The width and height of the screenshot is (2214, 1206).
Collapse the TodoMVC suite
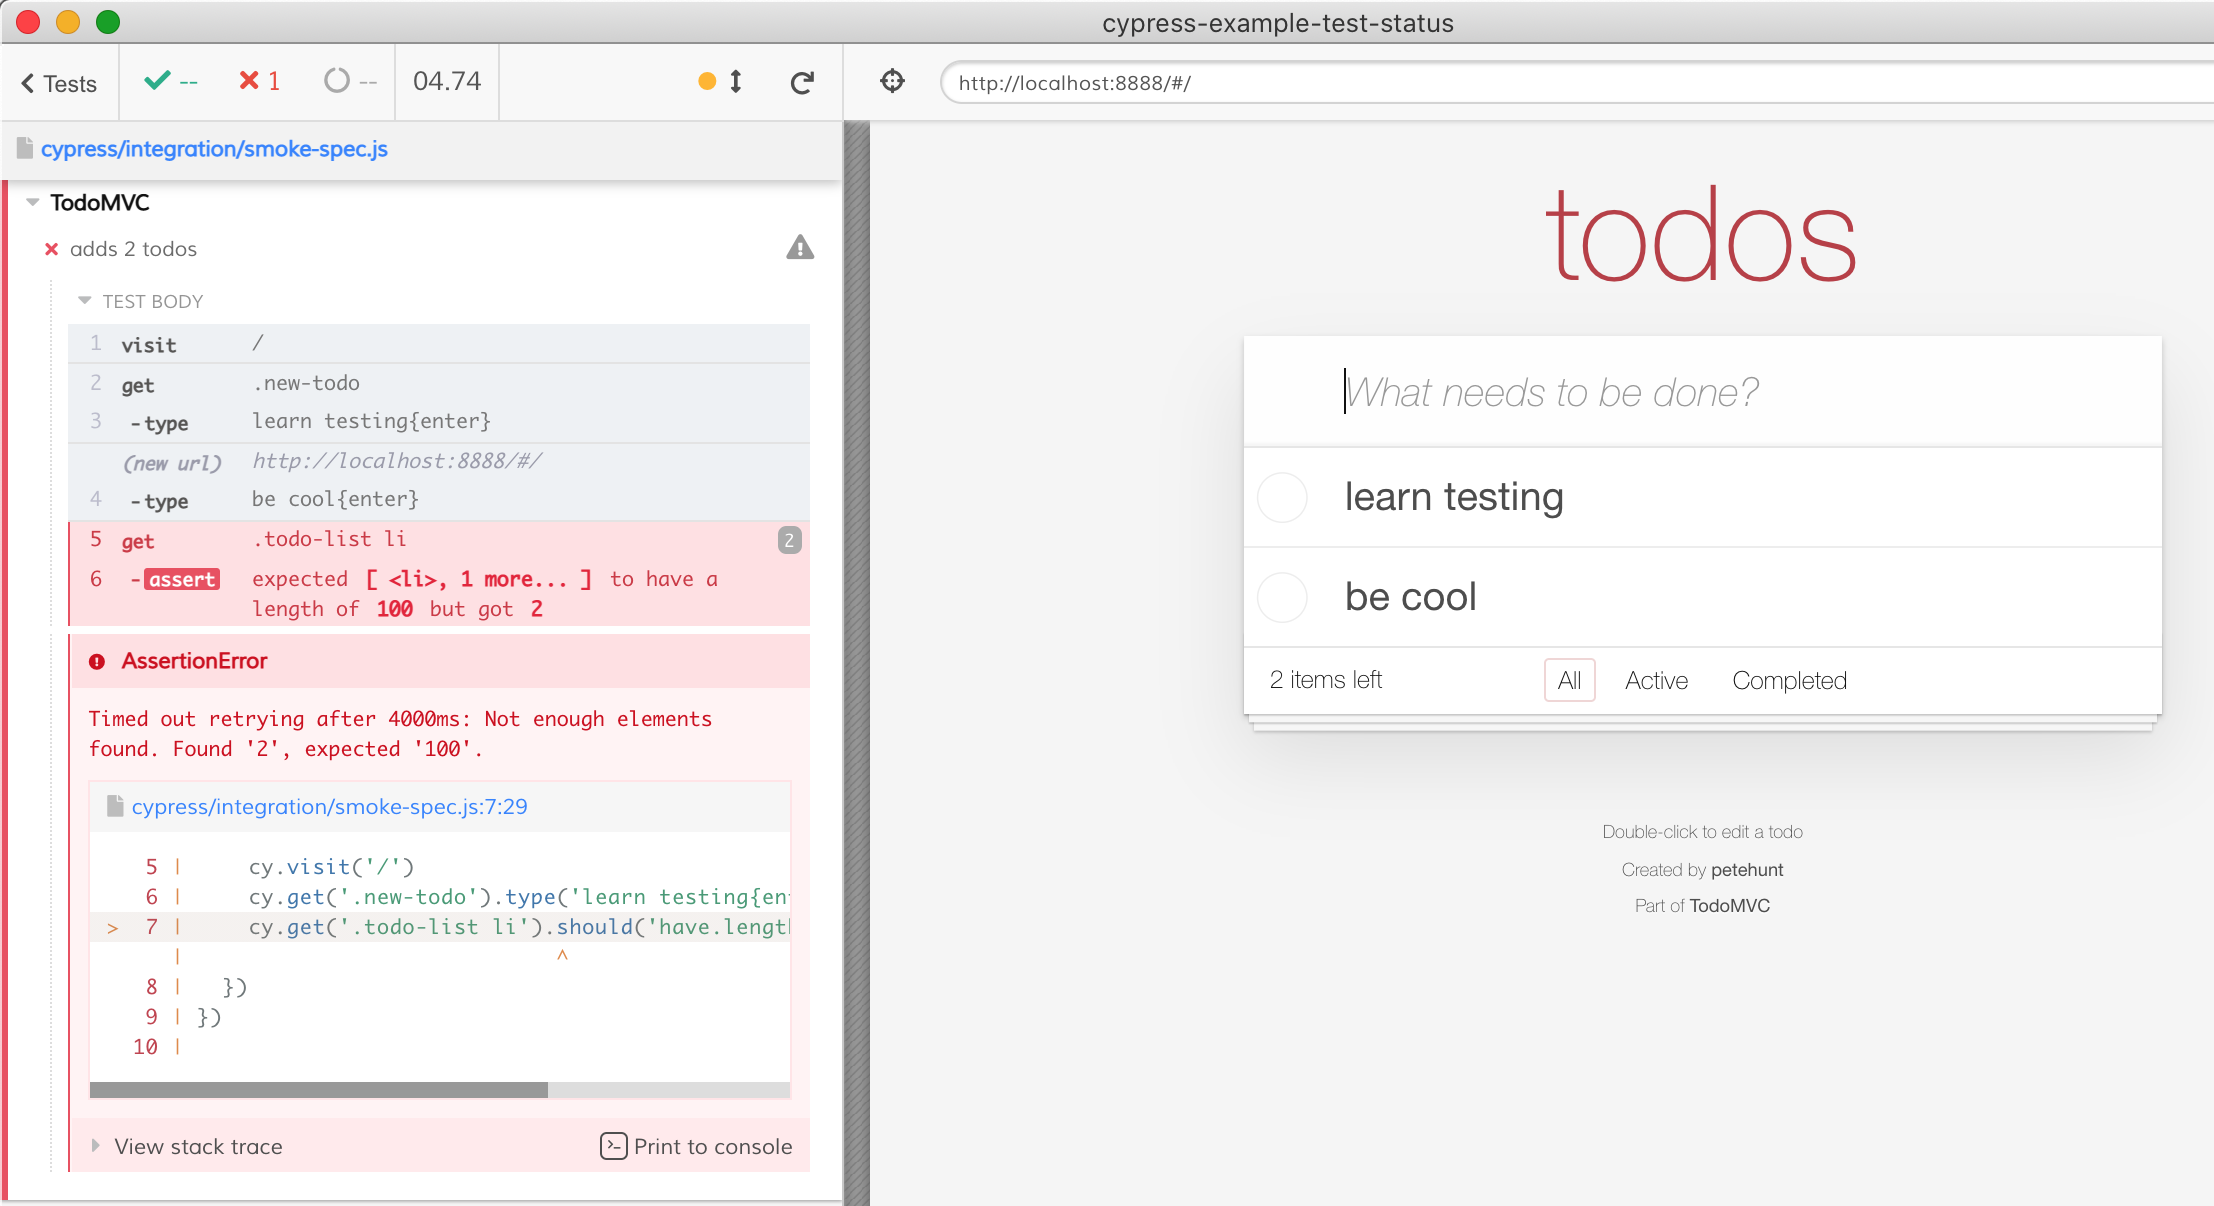(33, 202)
